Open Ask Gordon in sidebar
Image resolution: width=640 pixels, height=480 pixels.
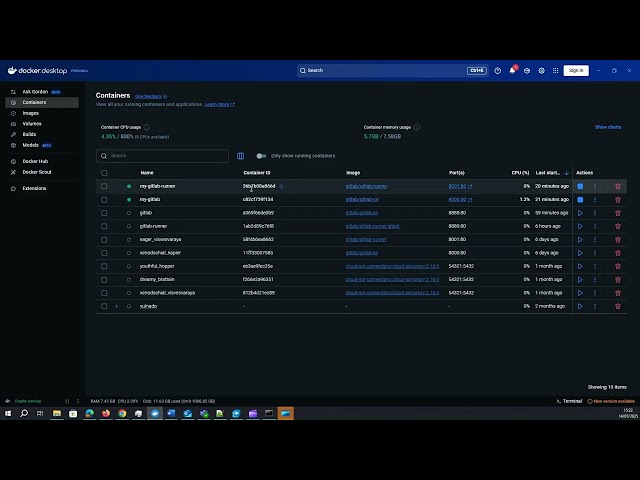(x=42, y=92)
